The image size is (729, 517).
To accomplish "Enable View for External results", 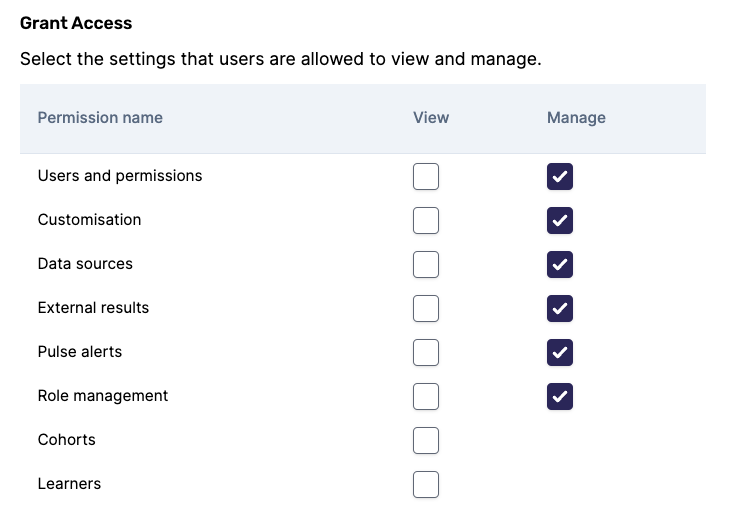I will [x=426, y=308].
